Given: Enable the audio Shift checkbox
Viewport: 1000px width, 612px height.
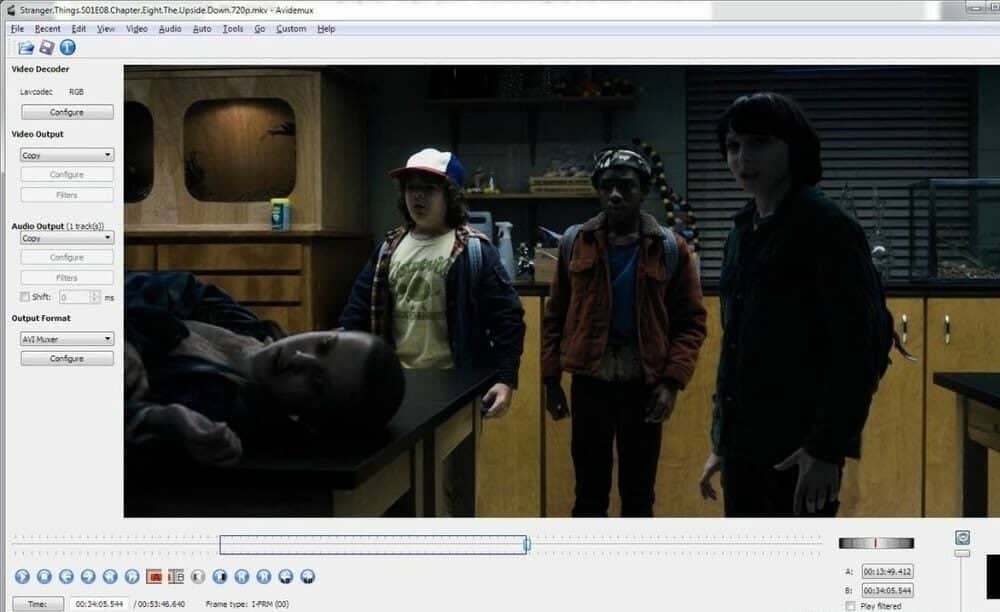Looking at the screenshot, I should click(25, 297).
